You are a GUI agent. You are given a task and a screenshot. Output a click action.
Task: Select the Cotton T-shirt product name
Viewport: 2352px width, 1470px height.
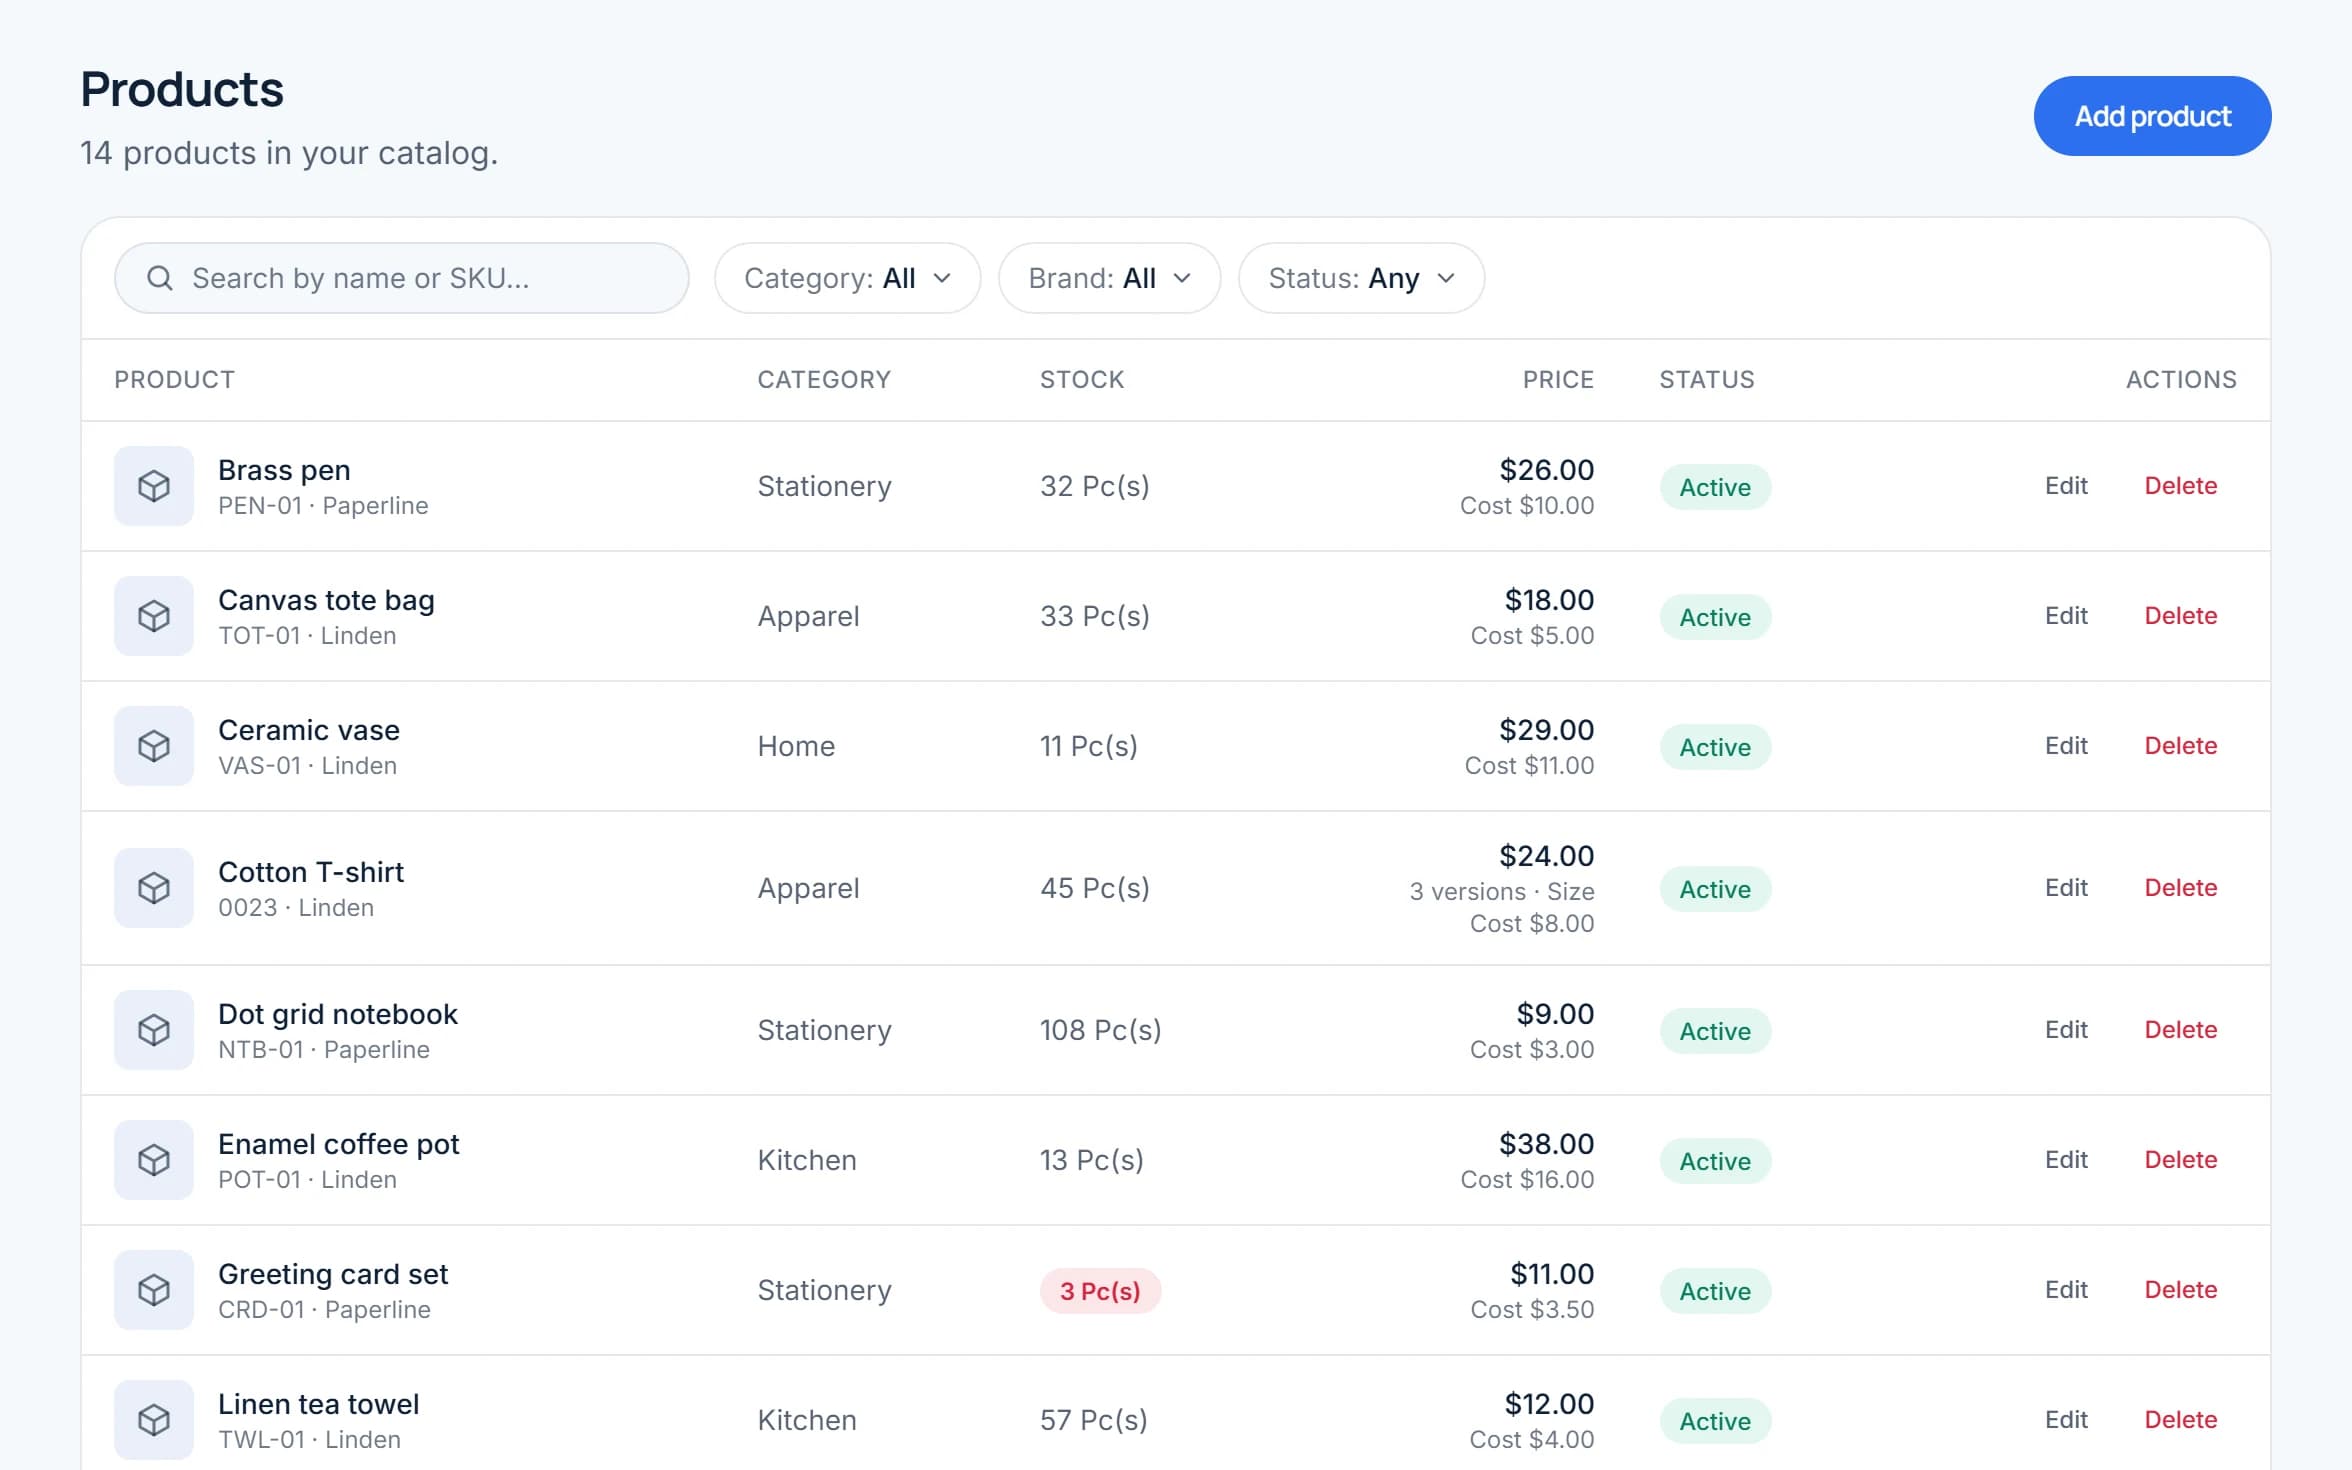(x=311, y=872)
